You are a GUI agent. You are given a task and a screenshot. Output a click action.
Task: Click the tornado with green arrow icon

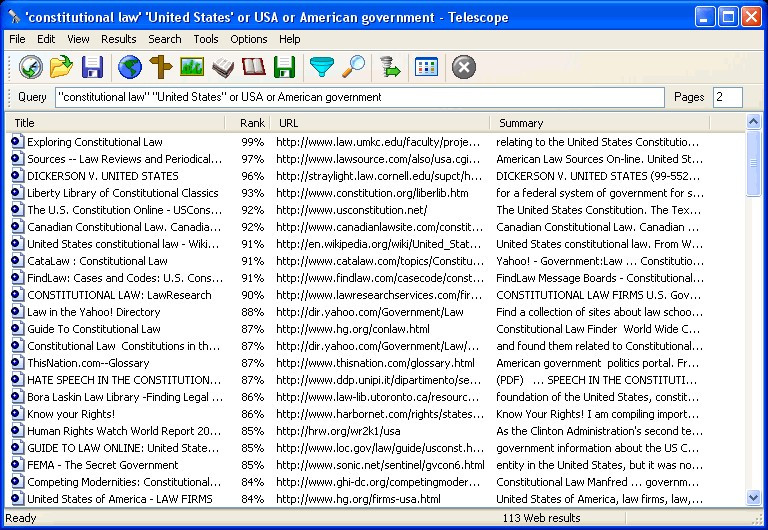(390, 67)
